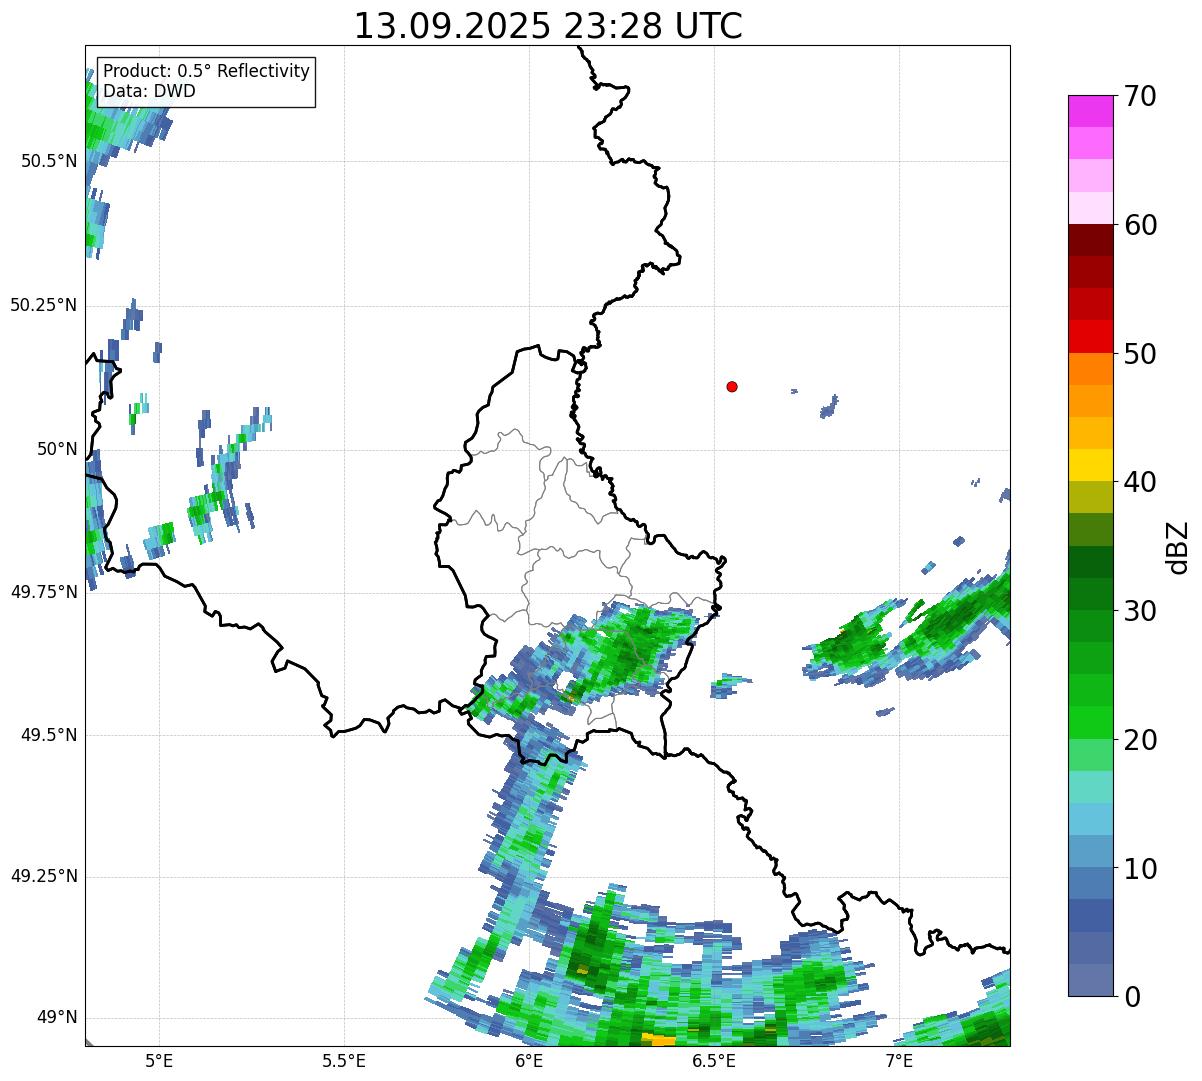Click the '49.25°N' latitude label

(x=44, y=877)
